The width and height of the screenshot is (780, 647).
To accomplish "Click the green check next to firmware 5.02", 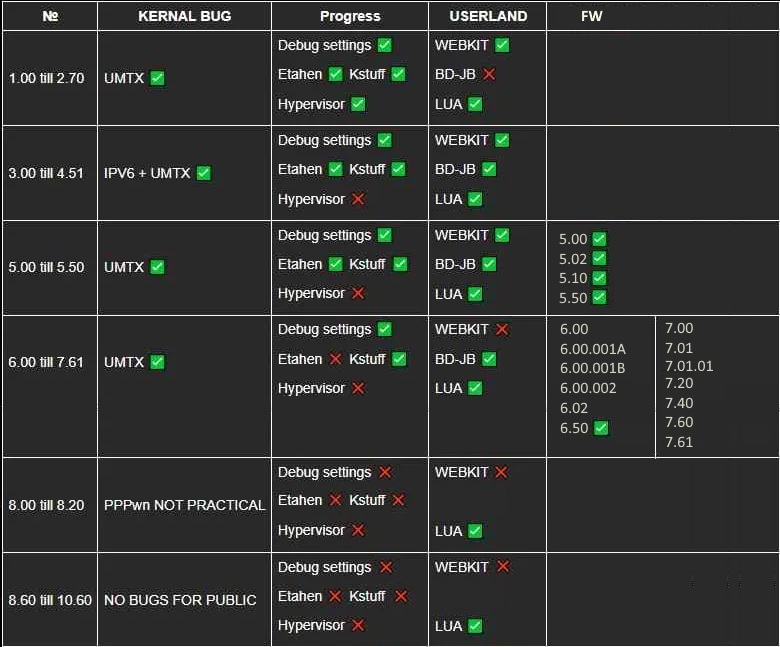I will pos(599,259).
